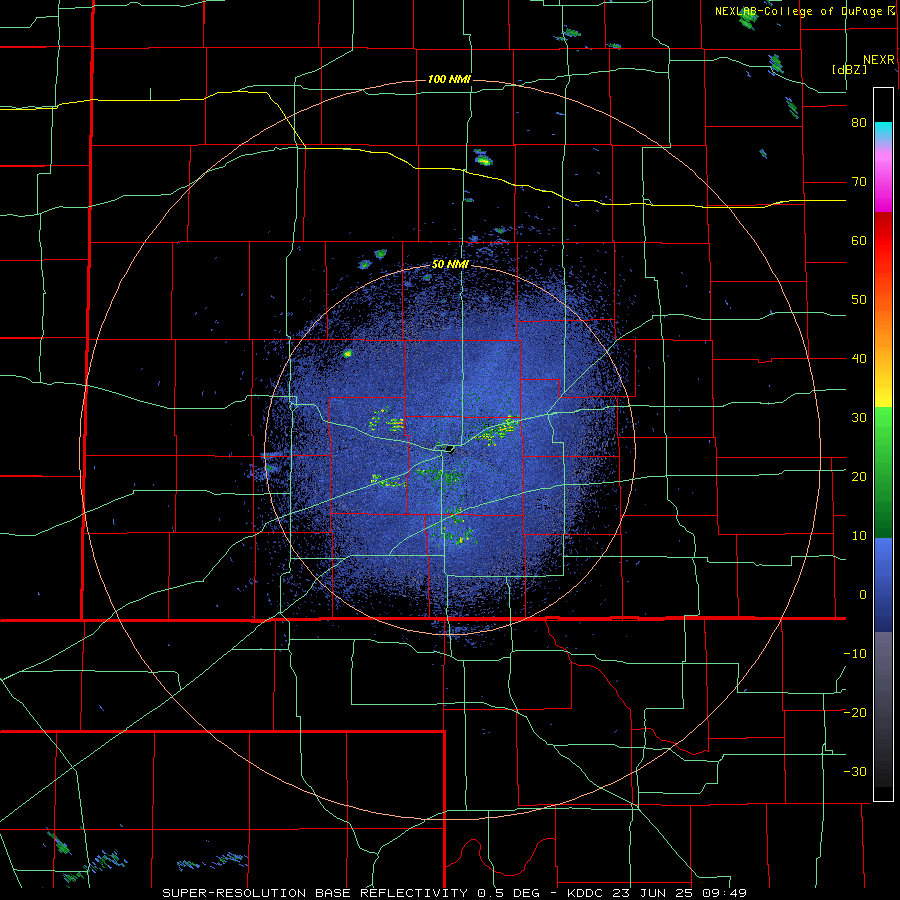
Task: Click the red band of the color bar
Action: pos(883,242)
